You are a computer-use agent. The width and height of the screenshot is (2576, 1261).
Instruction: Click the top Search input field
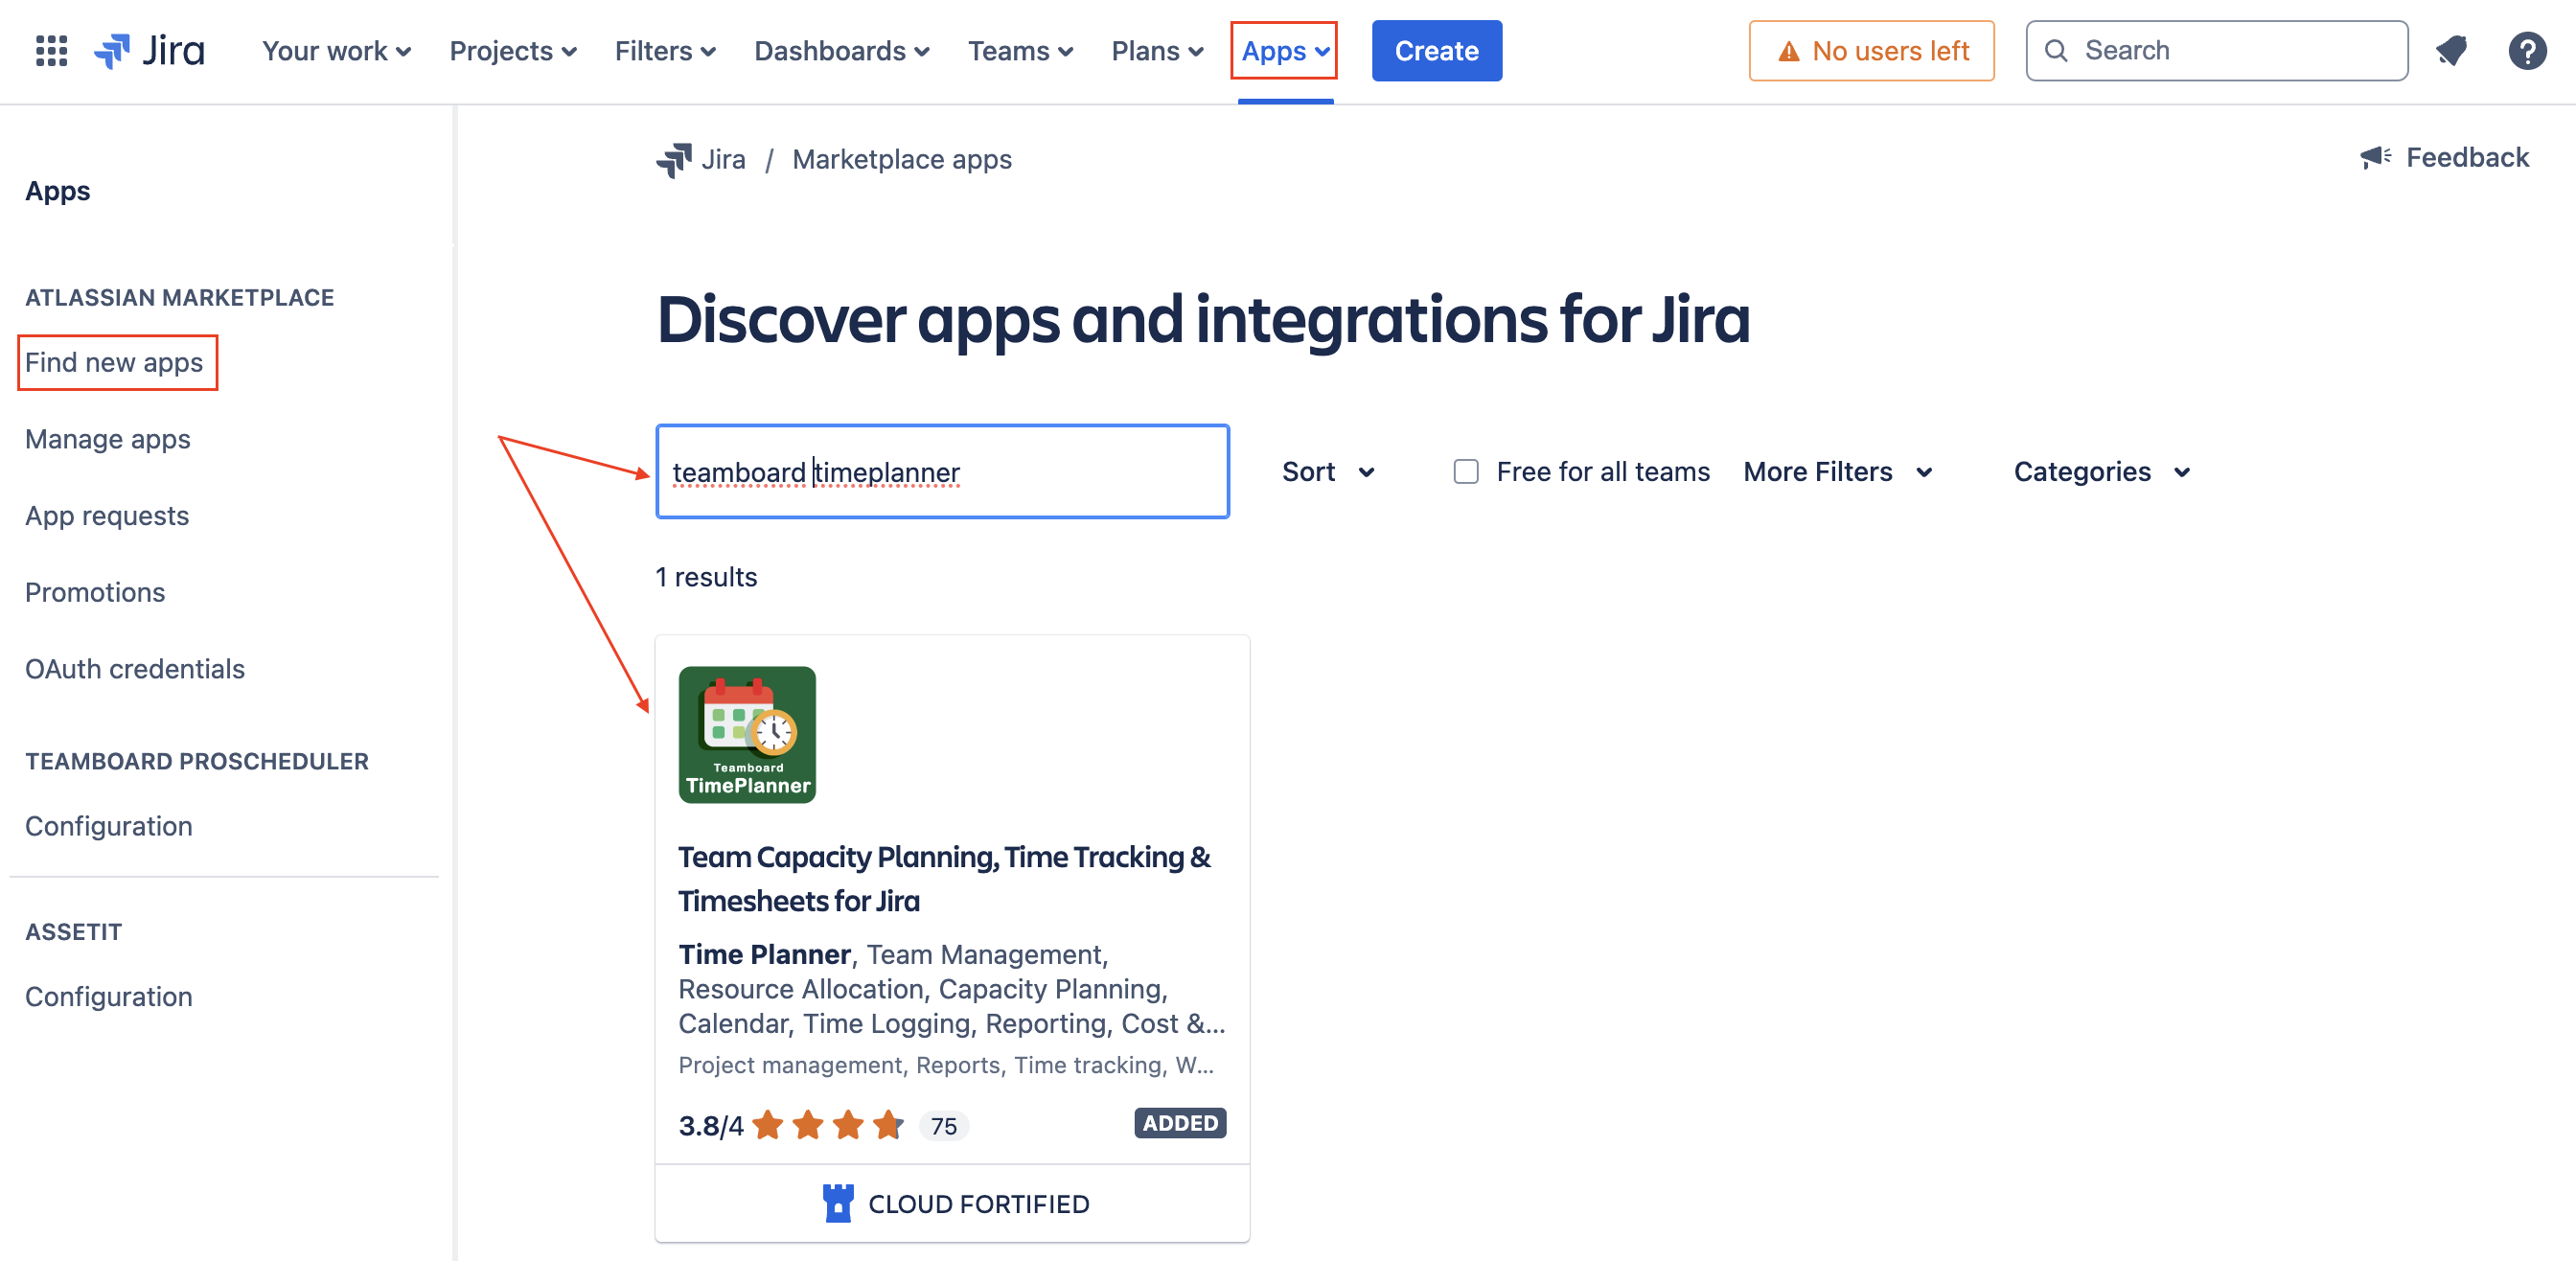[2216, 51]
